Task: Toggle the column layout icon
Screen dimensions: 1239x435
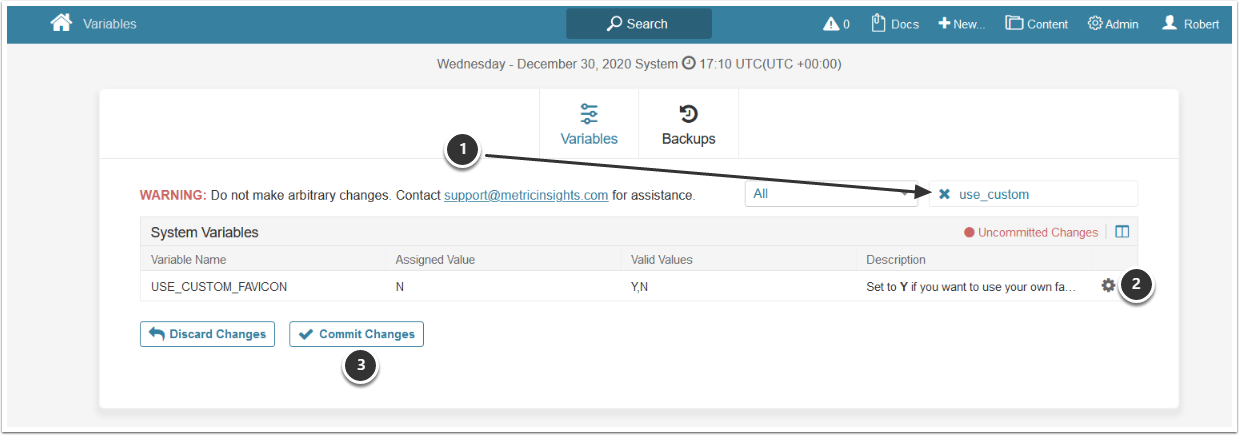Action: point(1122,232)
